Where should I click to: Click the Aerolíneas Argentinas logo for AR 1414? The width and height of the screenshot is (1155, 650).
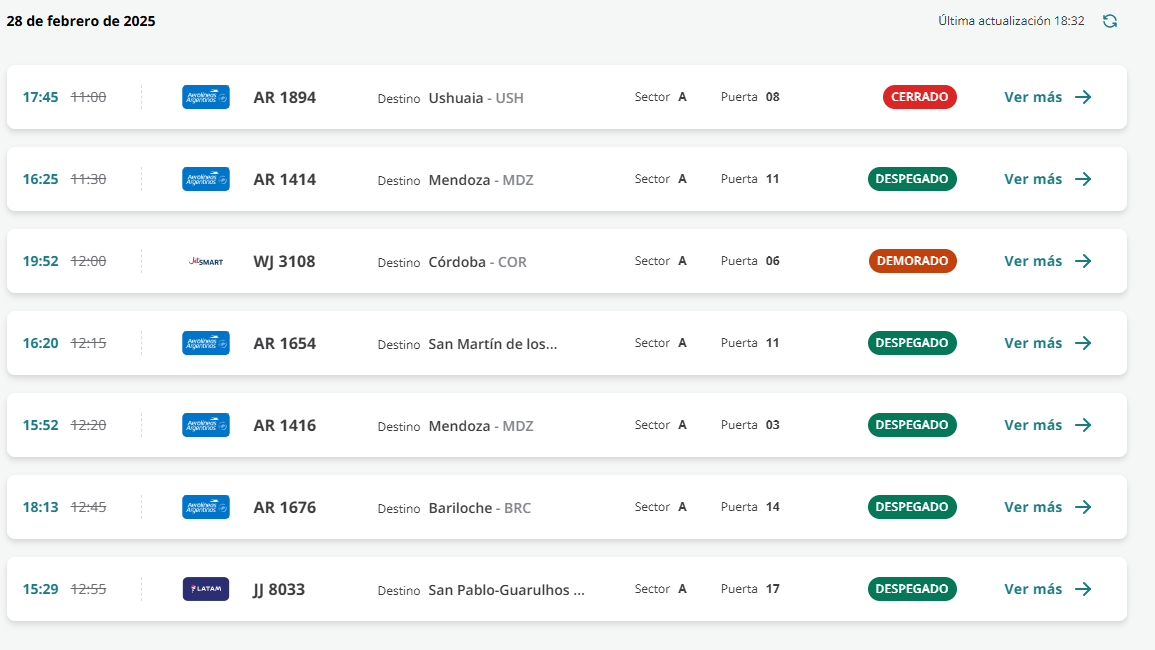point(206,179)
